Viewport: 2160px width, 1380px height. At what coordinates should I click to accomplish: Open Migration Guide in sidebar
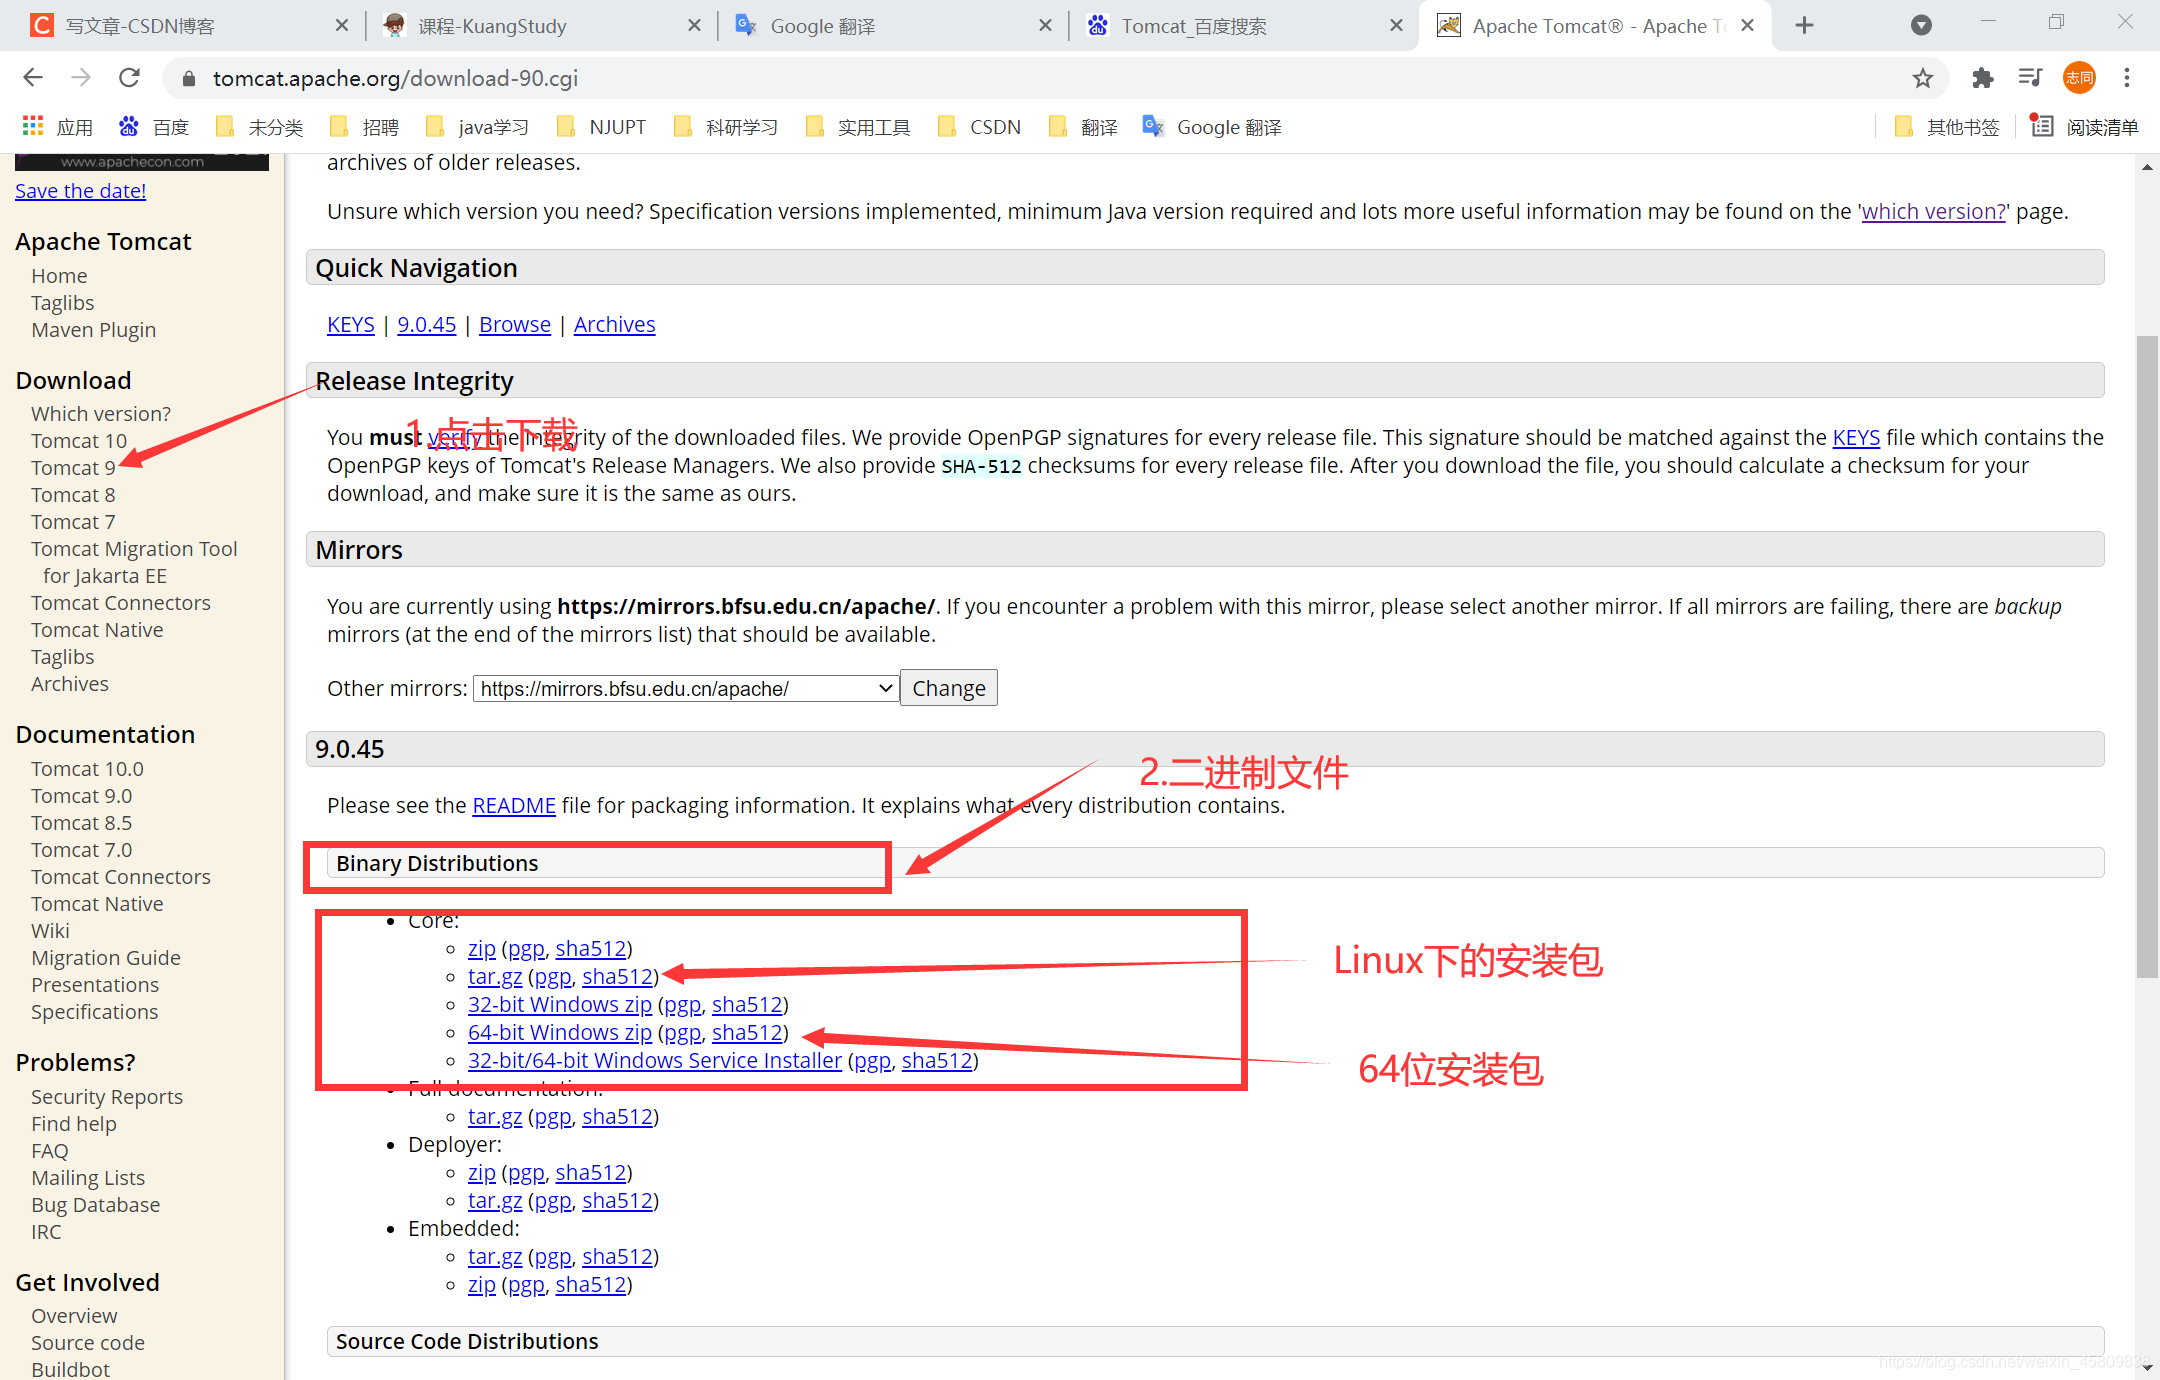[x=106, y=958]
